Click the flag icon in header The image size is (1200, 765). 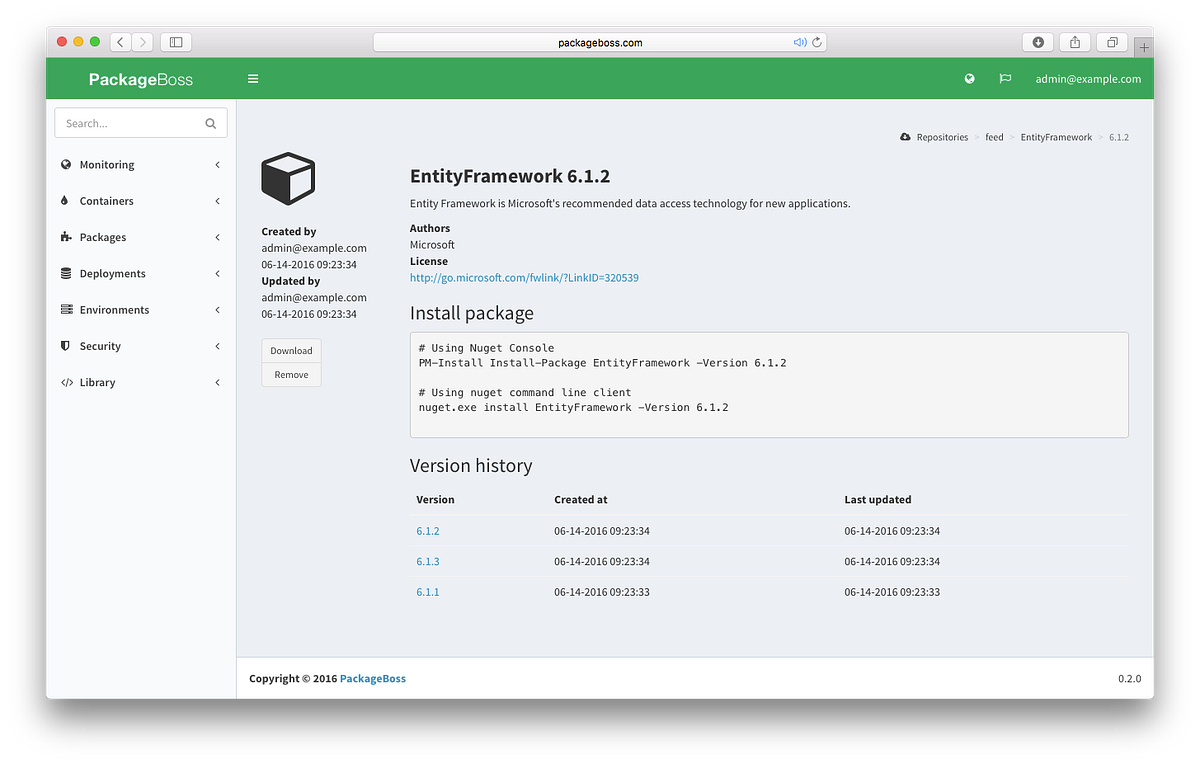point(1005,79)
